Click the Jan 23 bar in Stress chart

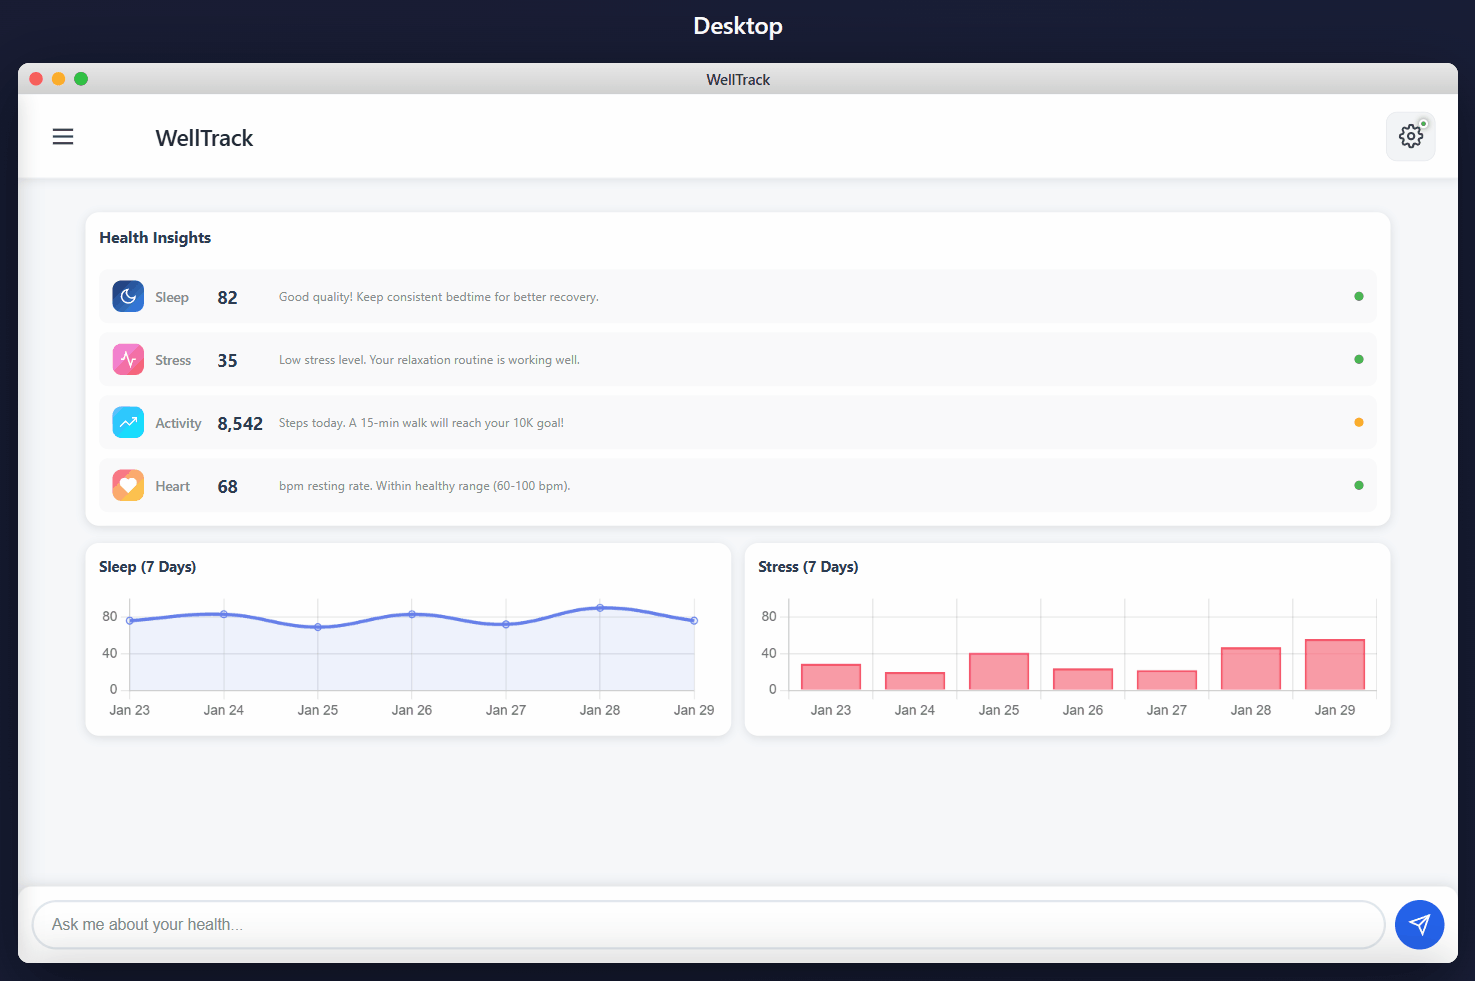pos(830,677)
